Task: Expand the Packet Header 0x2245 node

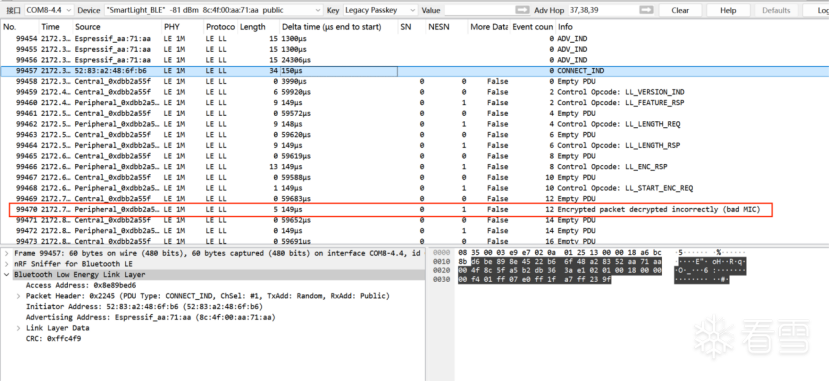Action: tap(19, 296)
